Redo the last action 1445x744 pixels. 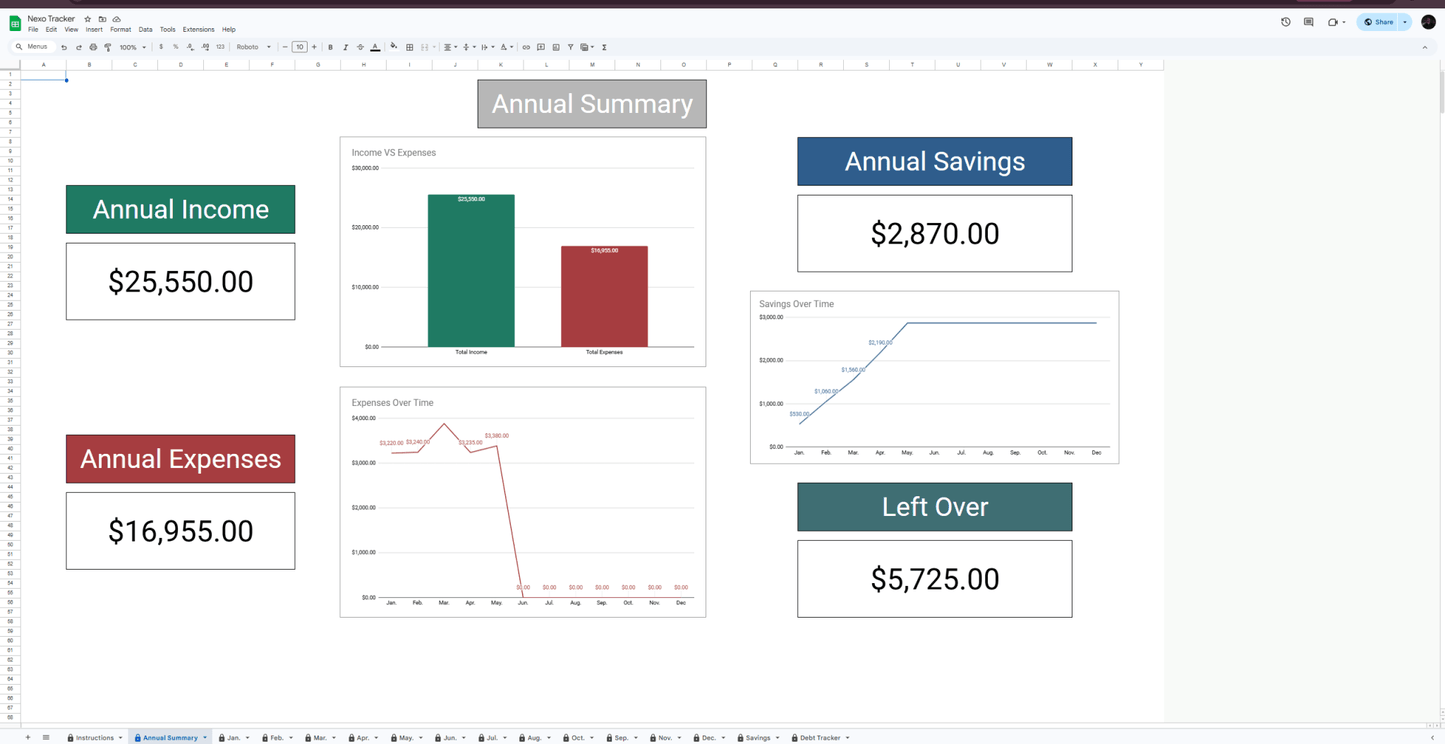79,47
